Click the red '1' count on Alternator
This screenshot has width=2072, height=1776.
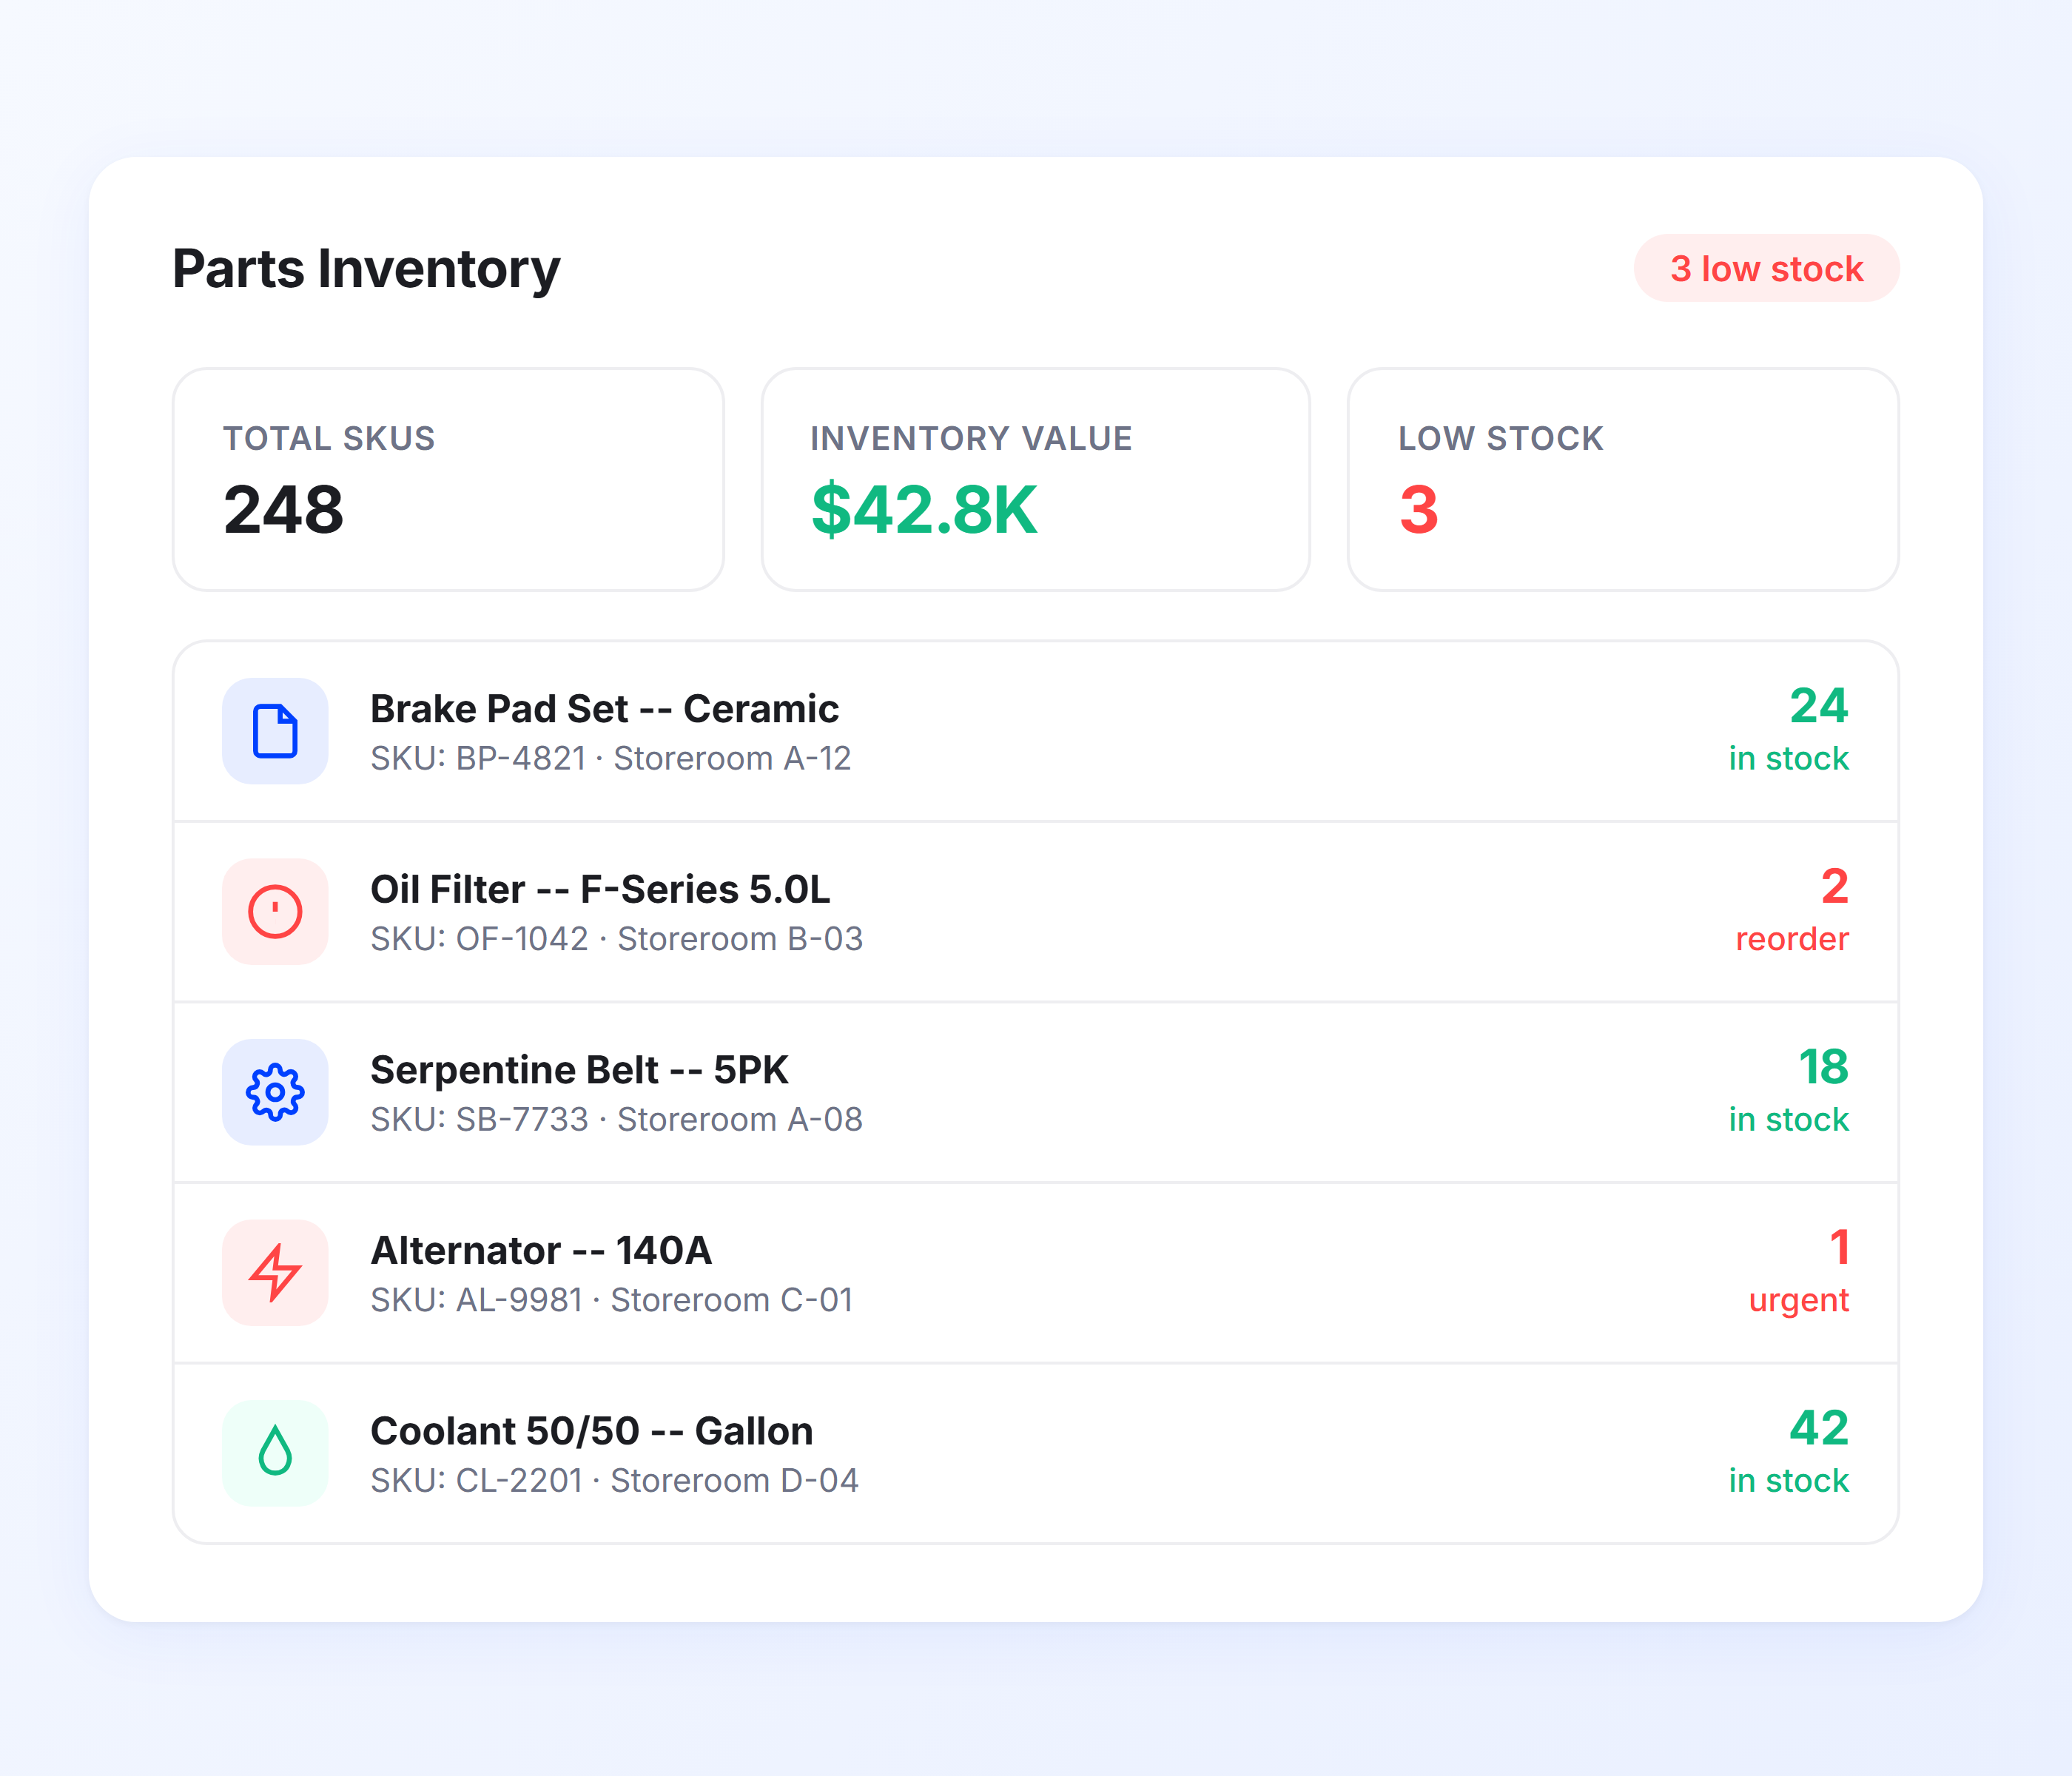pos(1840,1246)
